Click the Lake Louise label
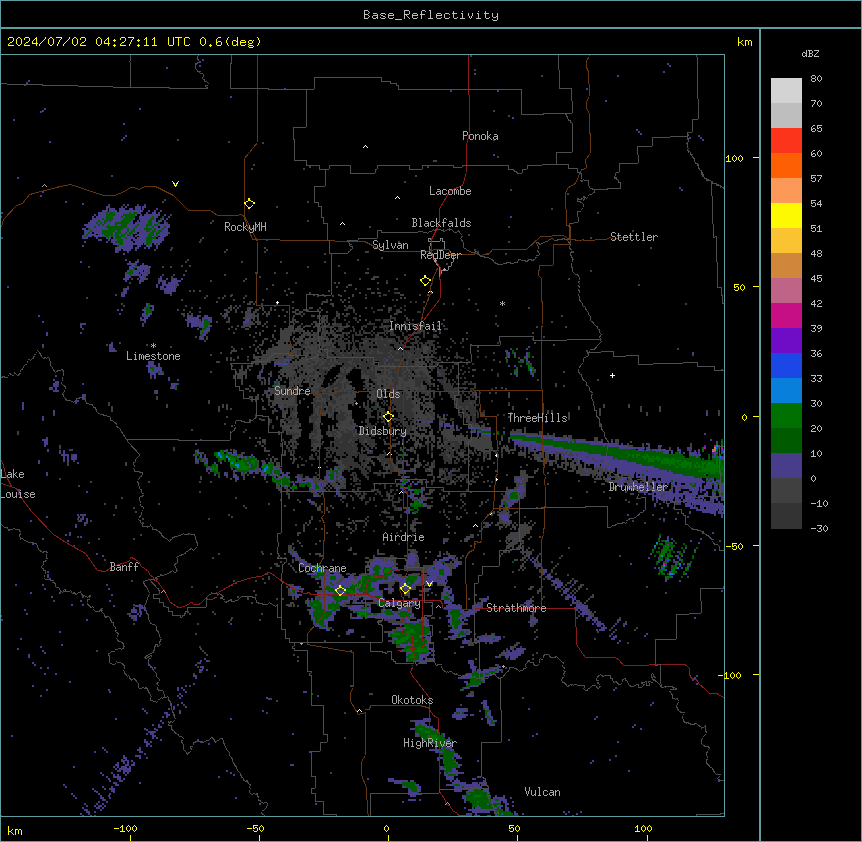The height and width of the screenshot is (842, 862). pyautogui.click(x=18, y=484)
